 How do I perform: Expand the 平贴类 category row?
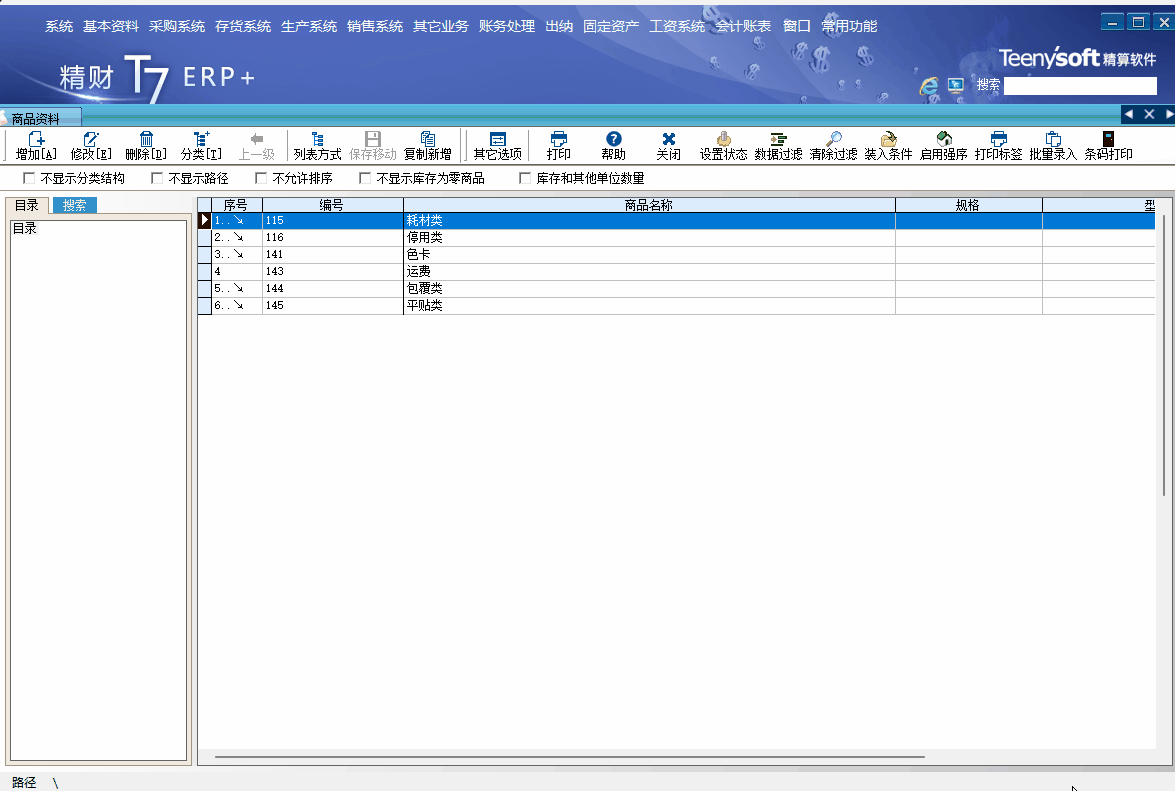(238, 306)
